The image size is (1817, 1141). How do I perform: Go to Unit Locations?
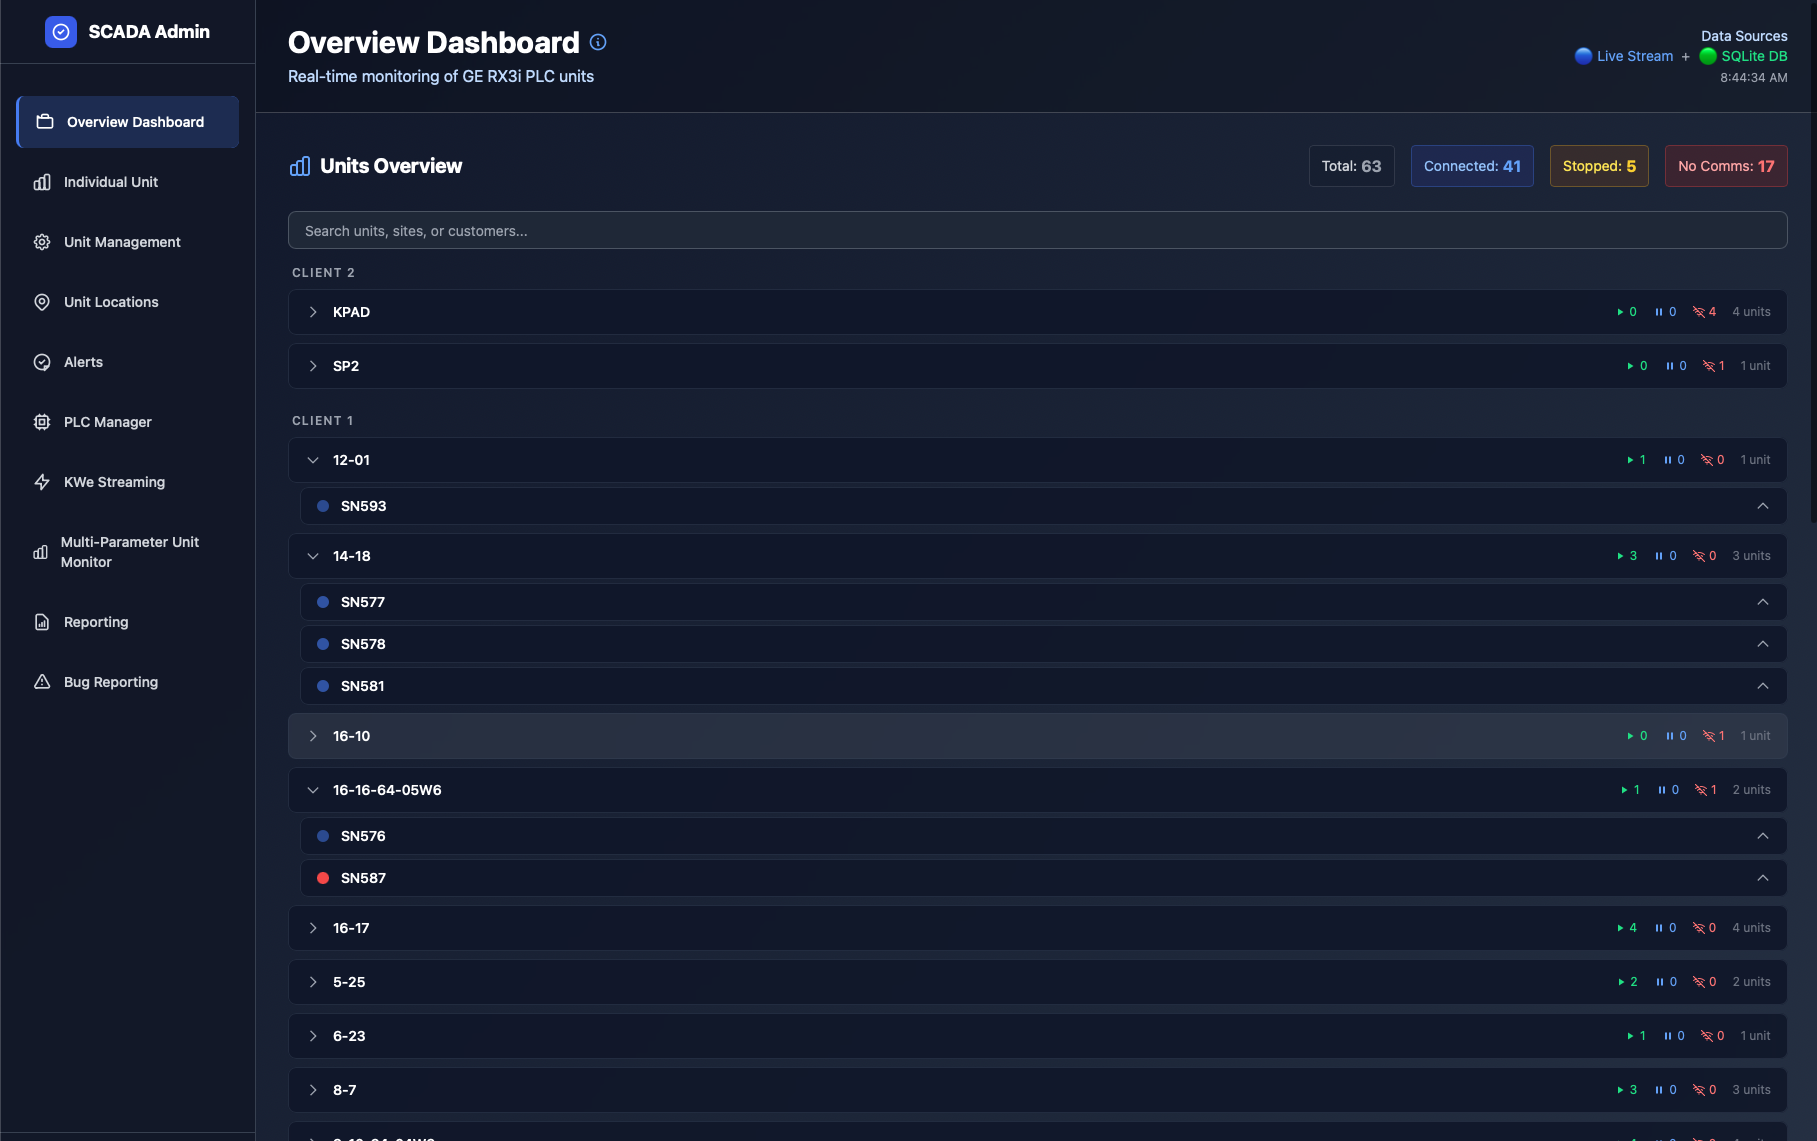[x=128, y=302]
